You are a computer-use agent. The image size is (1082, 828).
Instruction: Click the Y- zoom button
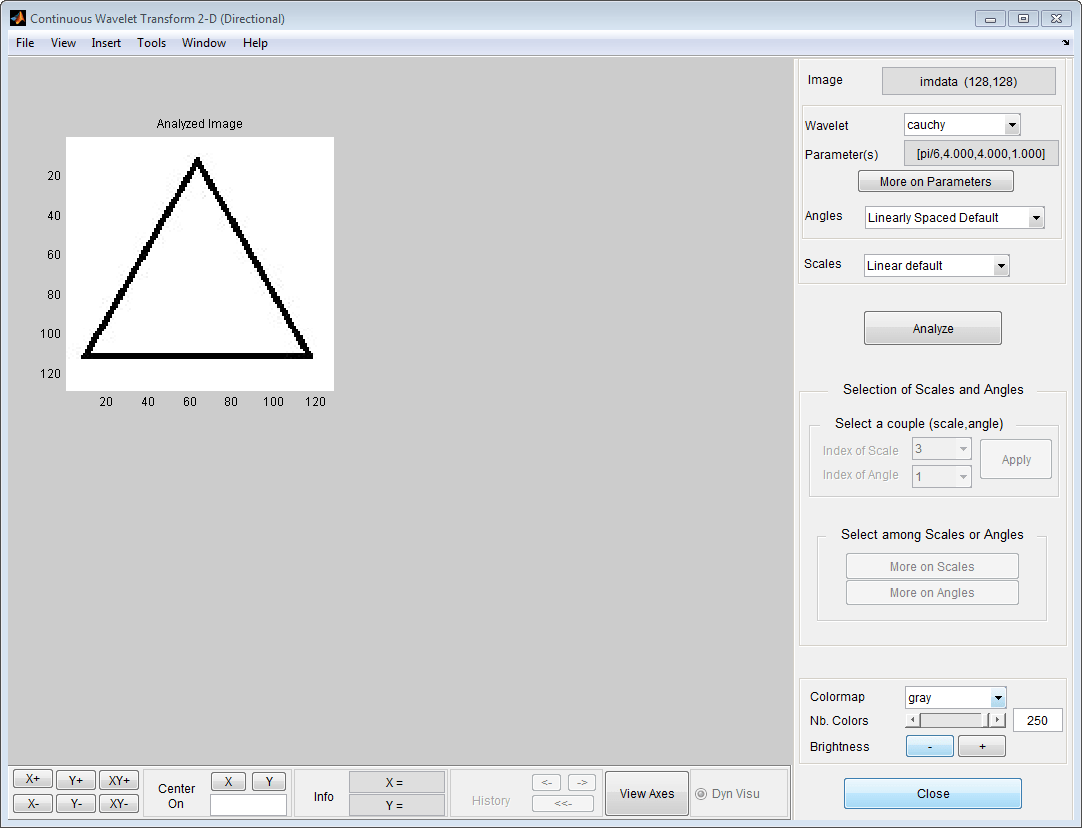coord(76,804)
